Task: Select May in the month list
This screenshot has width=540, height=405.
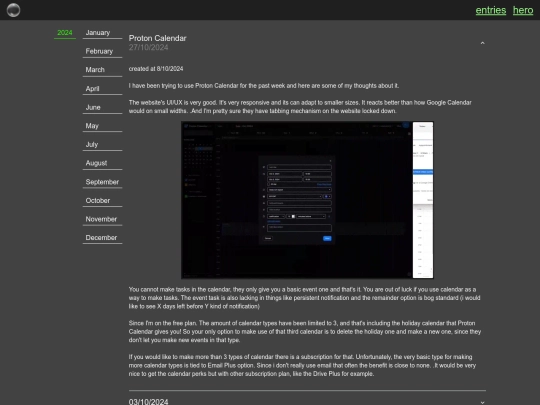Action: point(102,126)
